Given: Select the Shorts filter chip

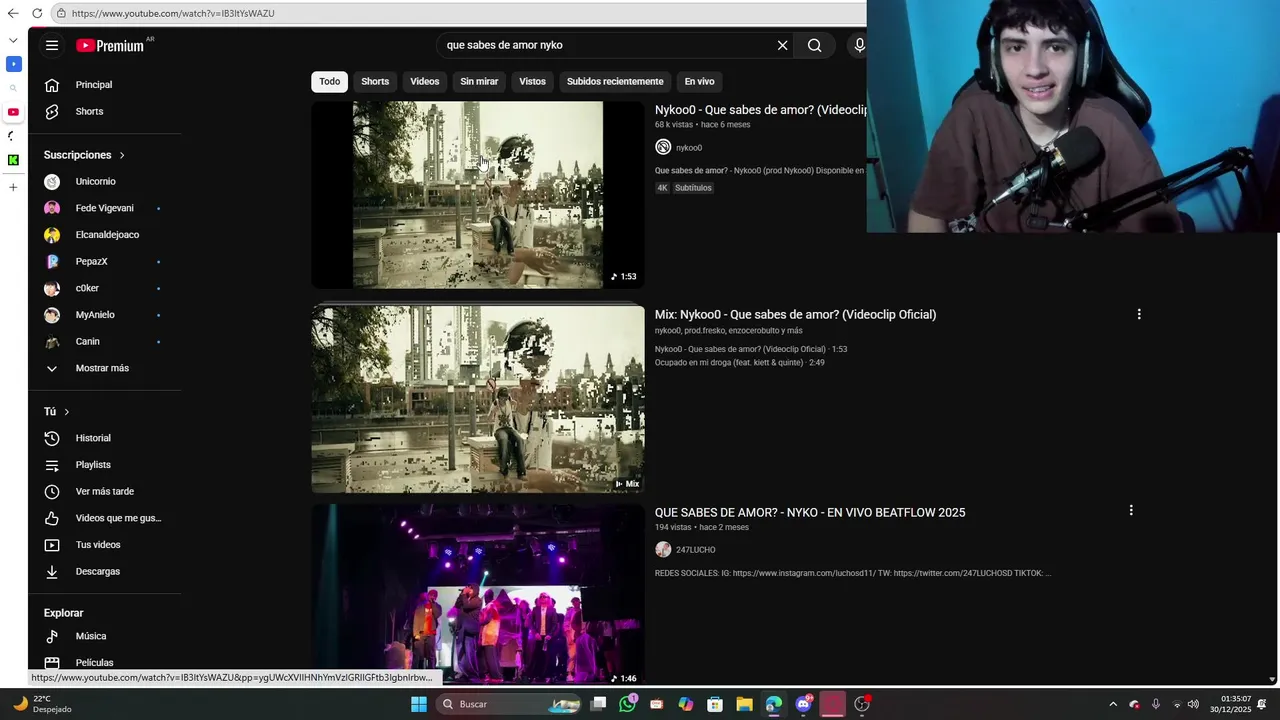Looking at the screenshot, I should pos(375,81).
